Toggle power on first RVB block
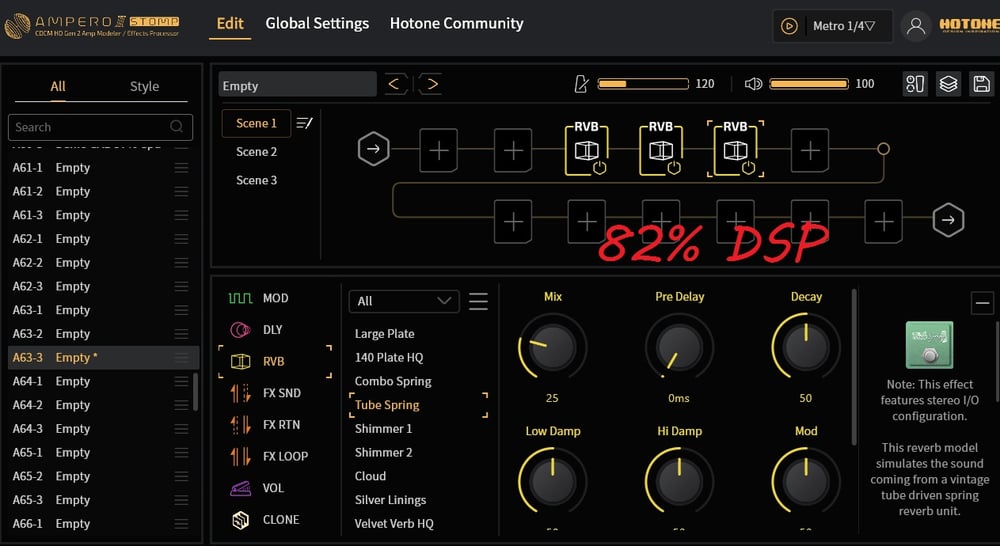 point(599,168)
